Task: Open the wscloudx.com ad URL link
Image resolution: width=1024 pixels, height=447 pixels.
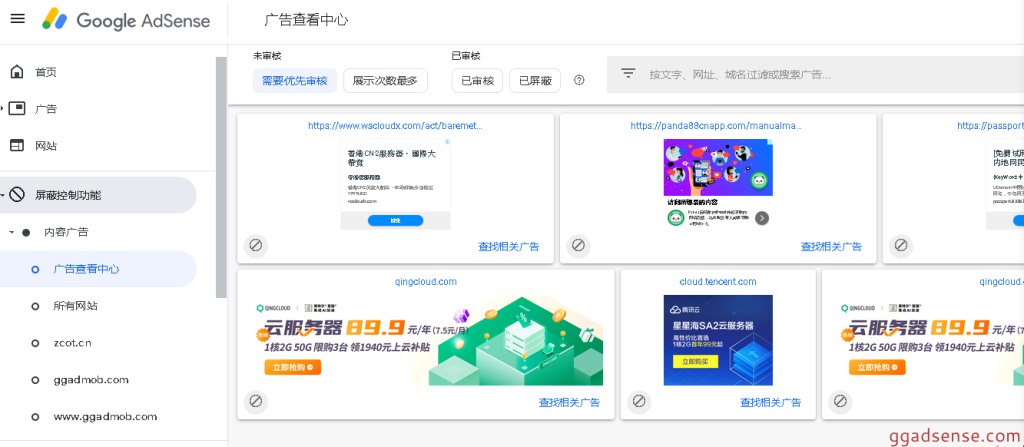Action: (395, 125)
